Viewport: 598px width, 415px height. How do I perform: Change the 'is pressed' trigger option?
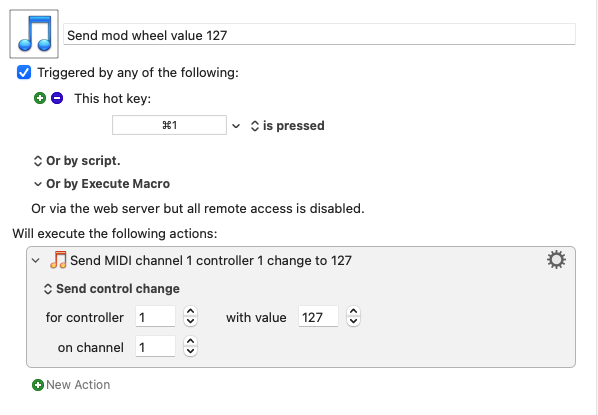(288, 126)
